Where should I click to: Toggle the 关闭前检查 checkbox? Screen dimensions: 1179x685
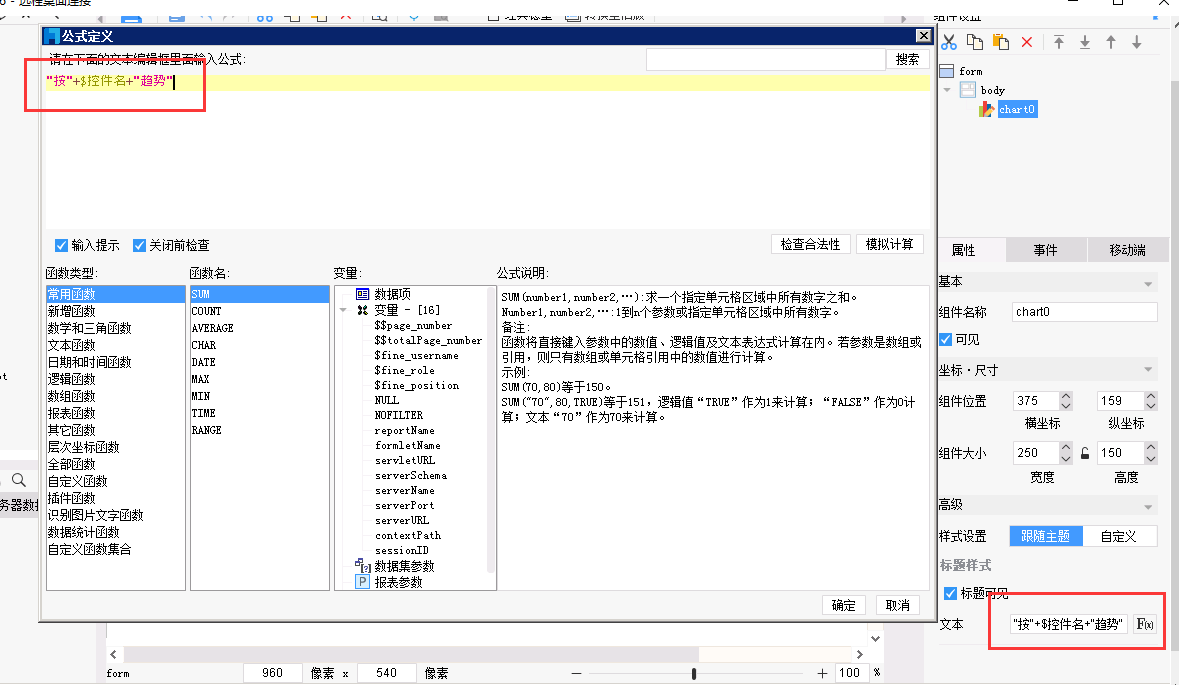point(139,246)
